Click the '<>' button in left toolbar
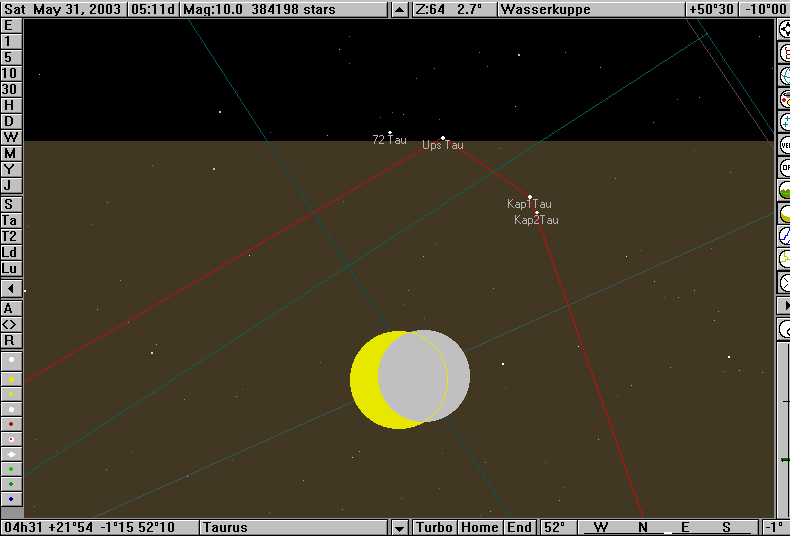This screenshot has height=536, width=790. [x=10, y=324]
